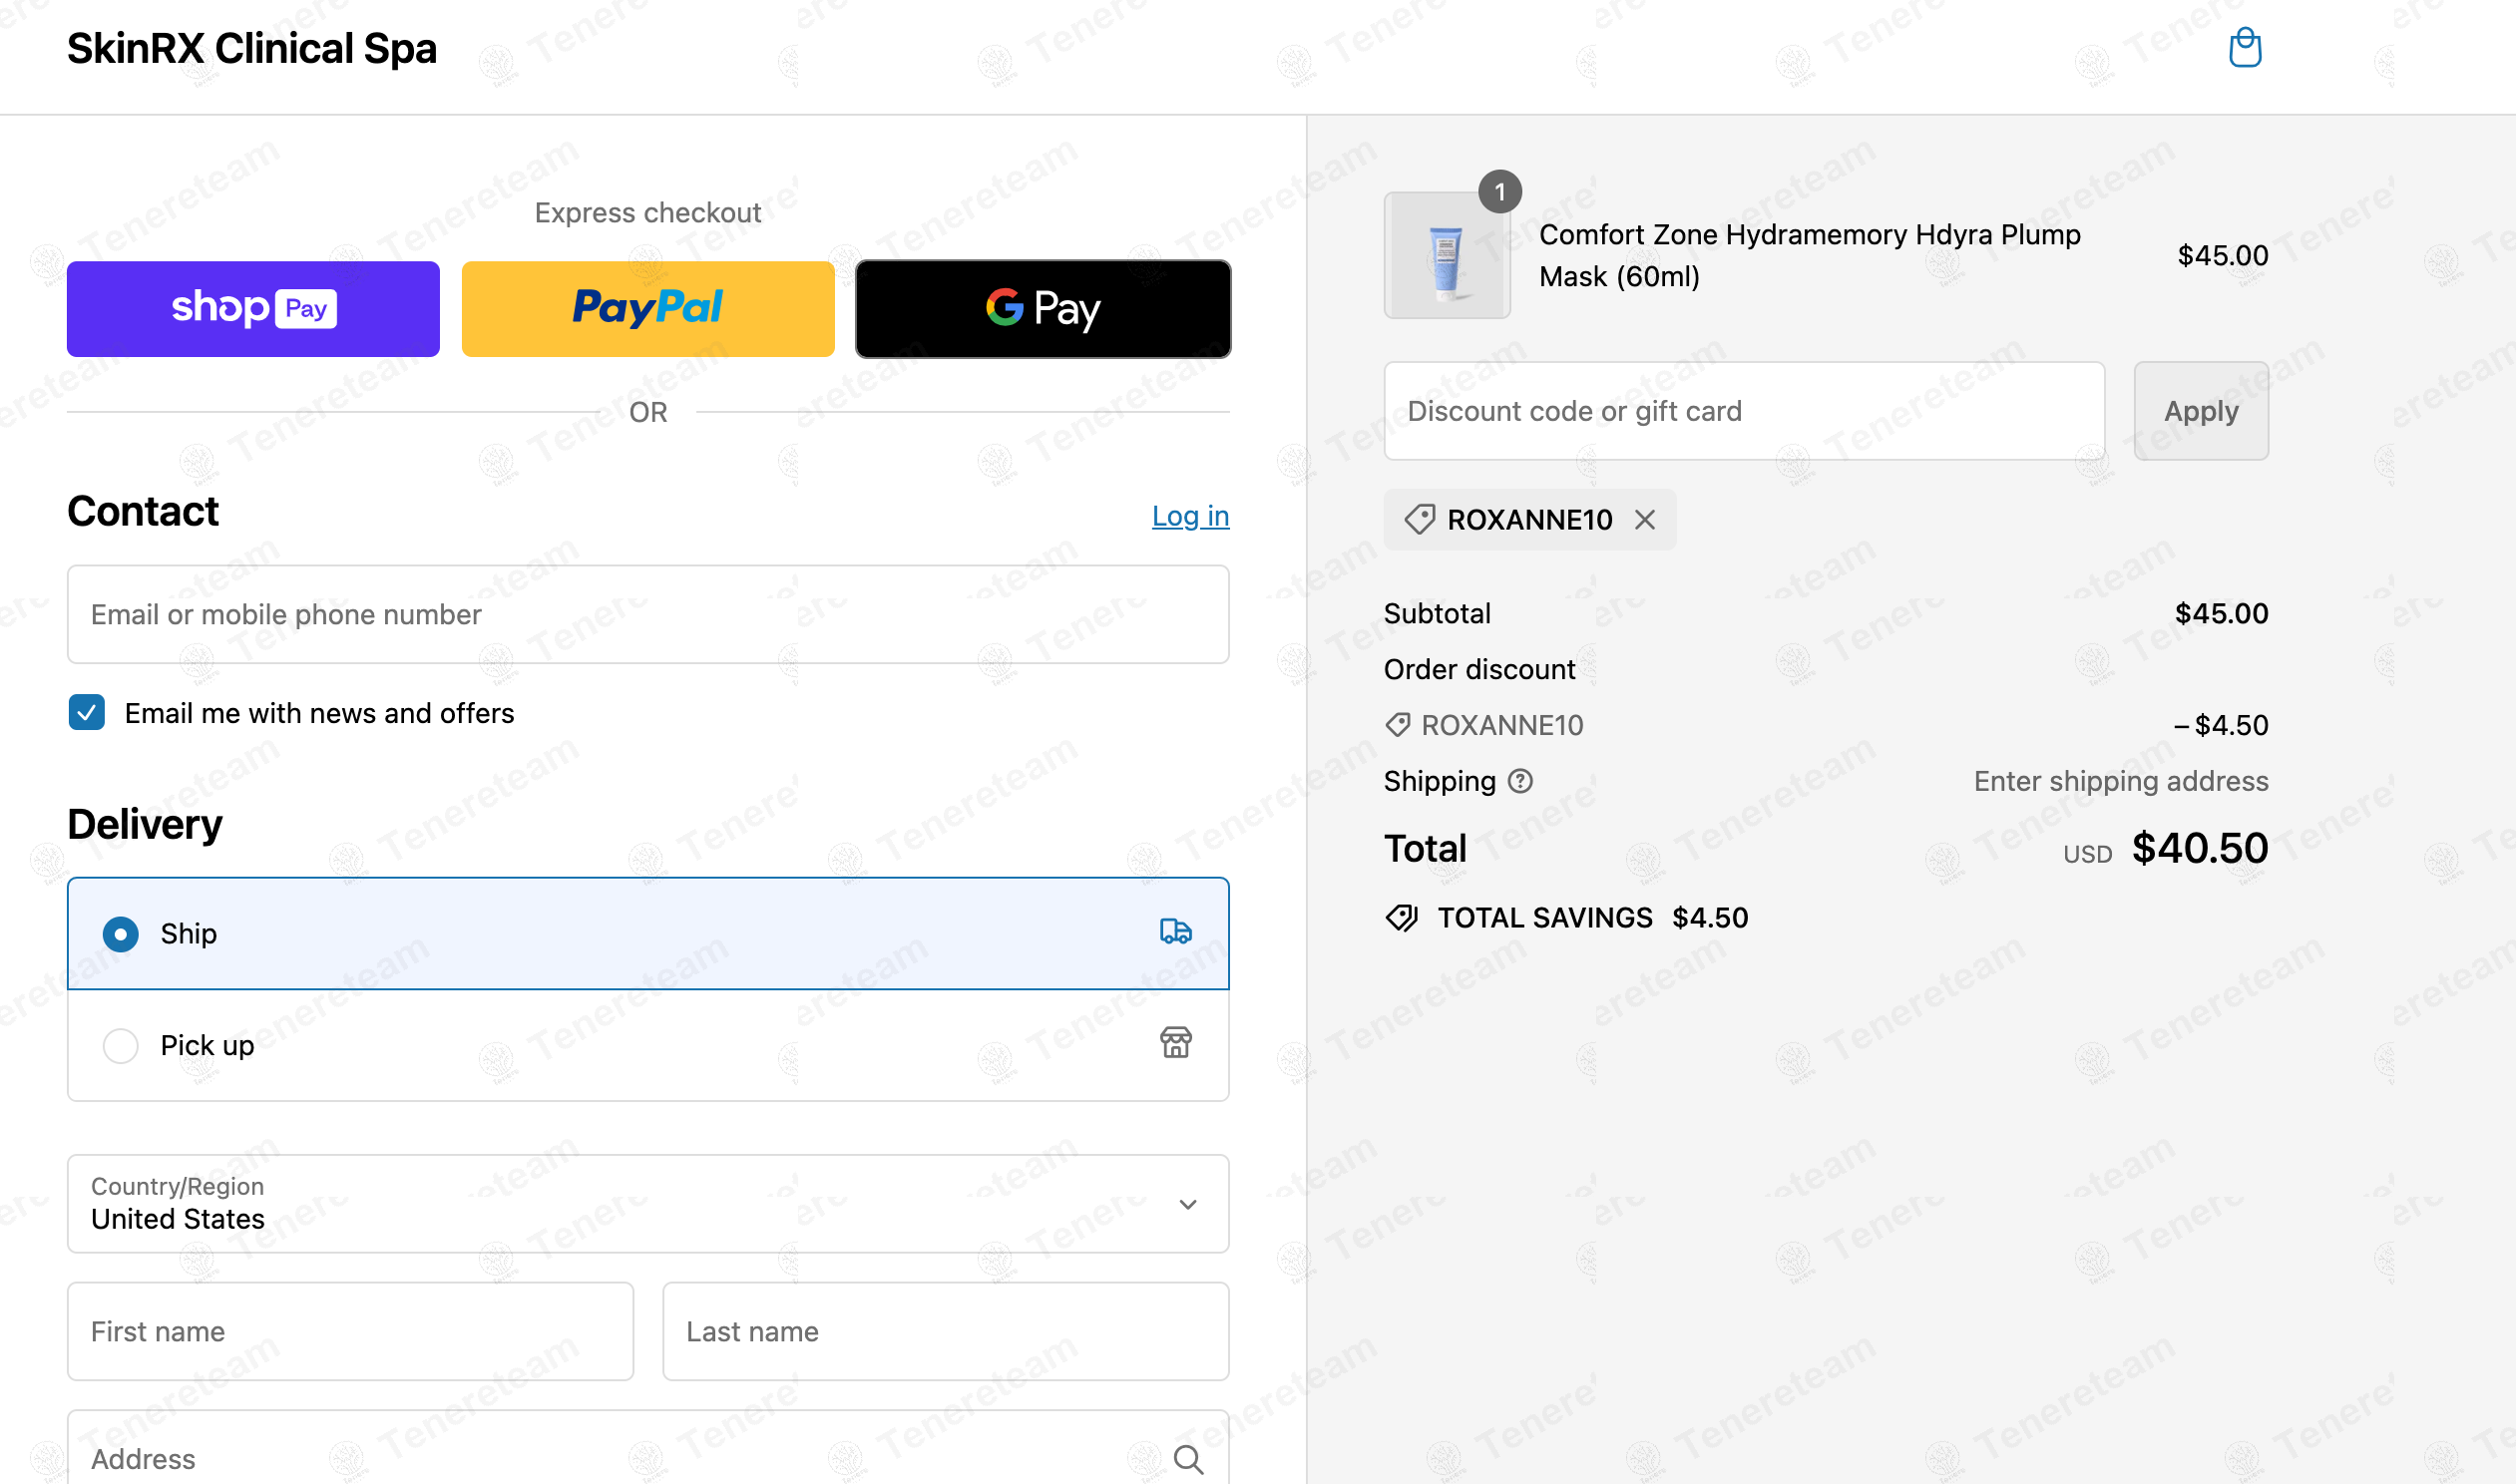The image size is (2516, 1484).
Task: Click the product name Comfort Zone Hydramemory
Action: click(1810, 255)
